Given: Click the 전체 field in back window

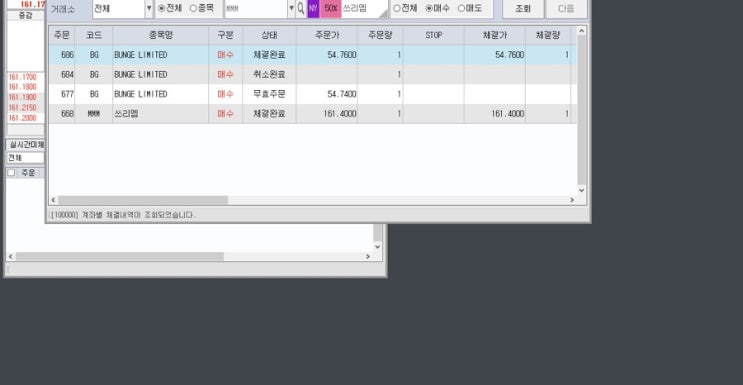Looking at the screenshot, I should click(x=25, y=157).
